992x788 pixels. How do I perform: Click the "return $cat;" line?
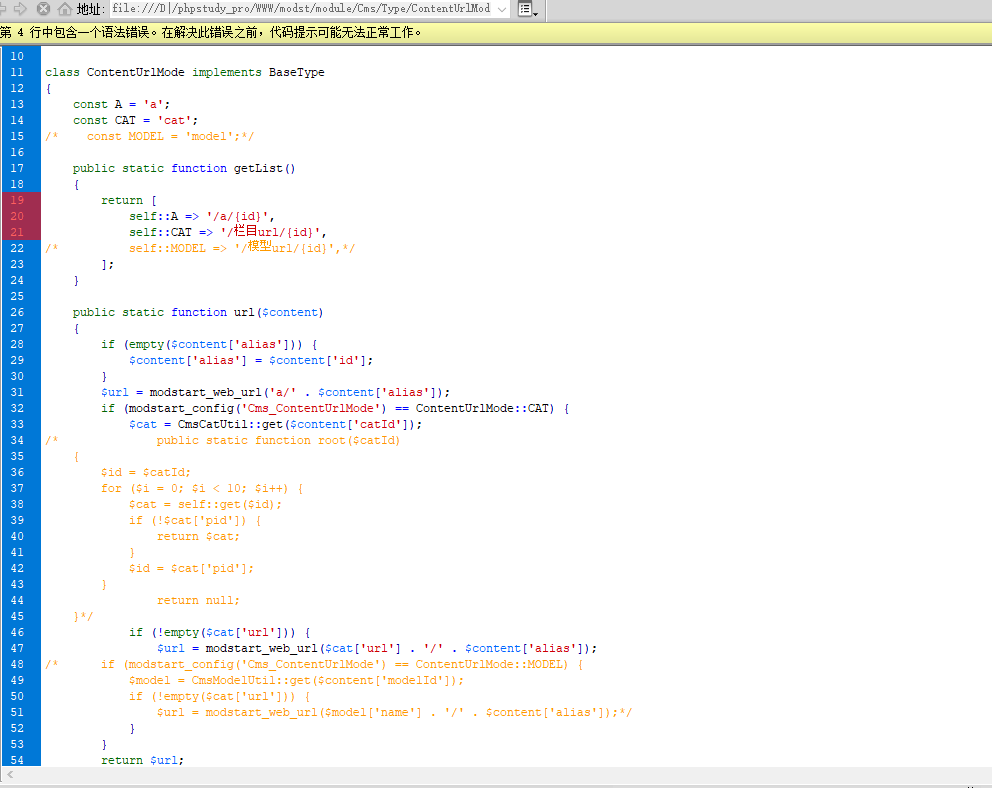198,536
